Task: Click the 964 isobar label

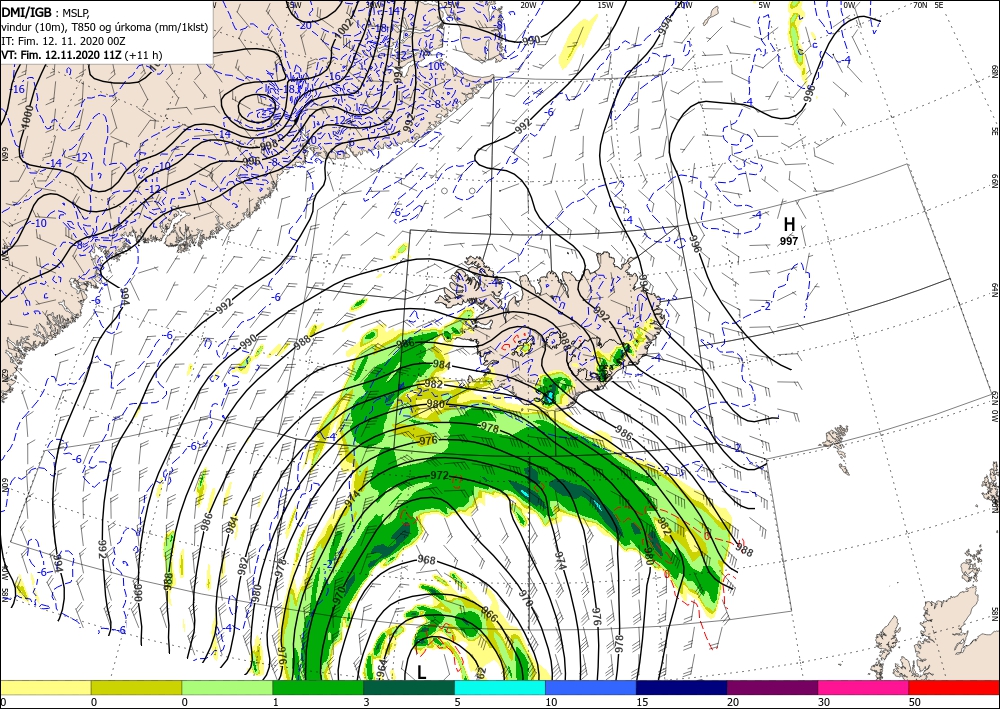Action: [381, 669]
